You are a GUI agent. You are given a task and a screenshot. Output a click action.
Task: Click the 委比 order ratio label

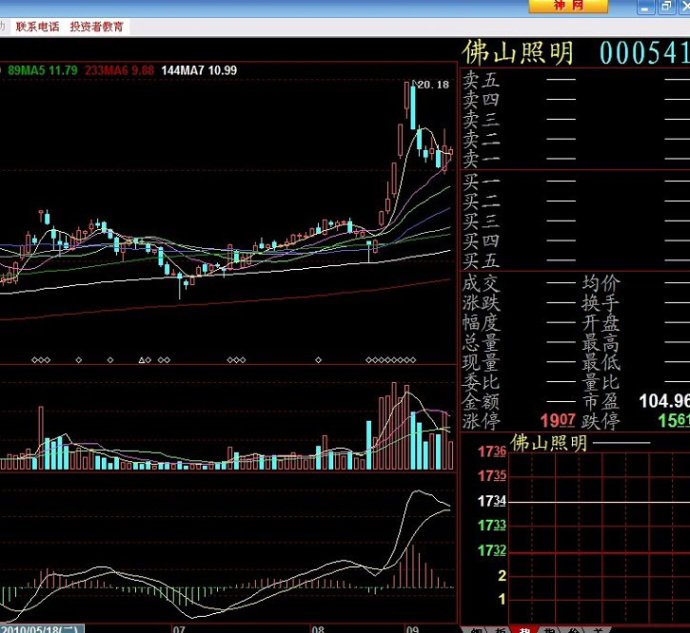tap(481, 382)
